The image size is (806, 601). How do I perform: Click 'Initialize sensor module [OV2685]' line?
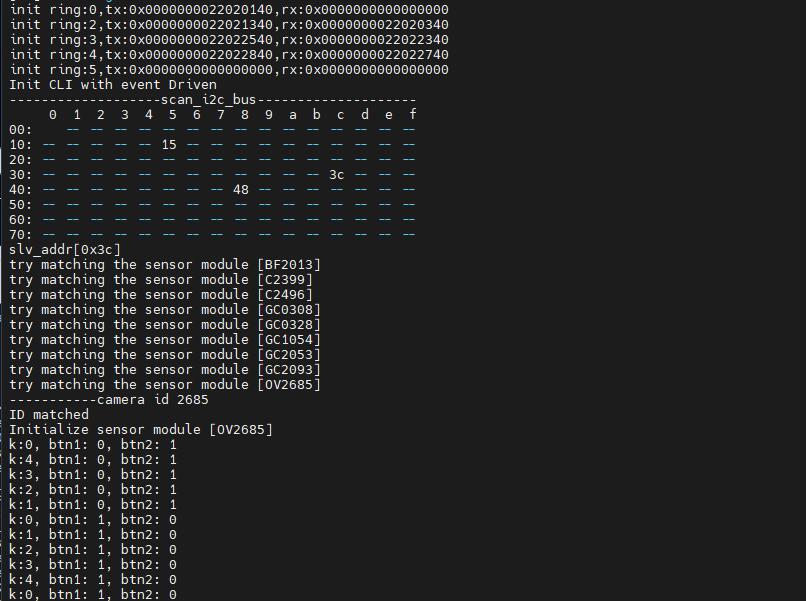click(x=141, y=429)
